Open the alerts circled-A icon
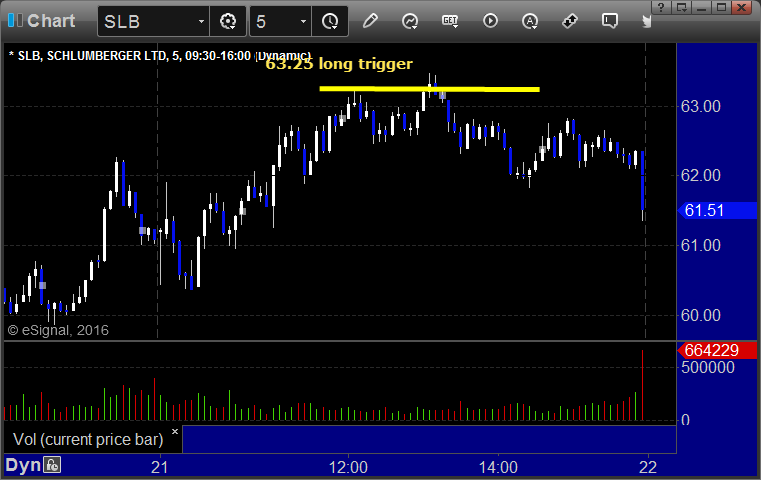Image resolution: width=761 pixels, height=480 pixels. [x=529, y=21]
